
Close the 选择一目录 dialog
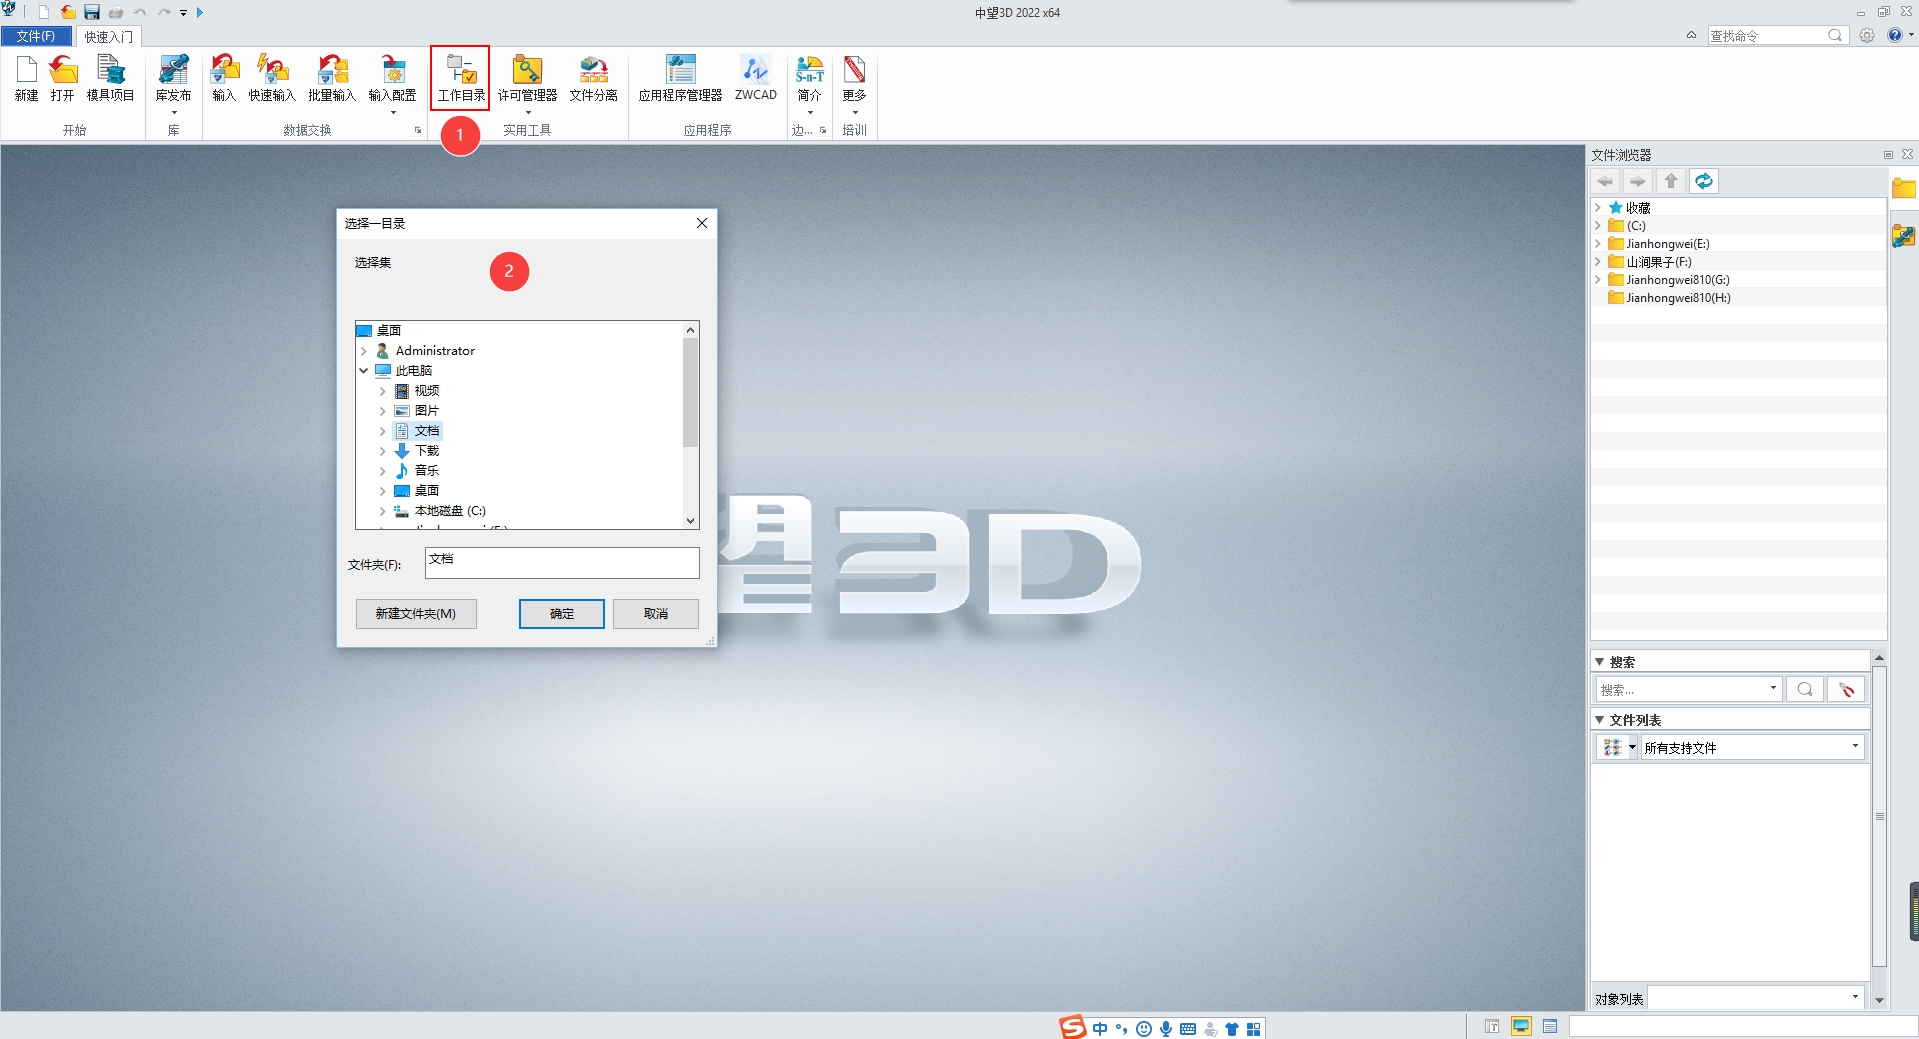pos(702,223)
